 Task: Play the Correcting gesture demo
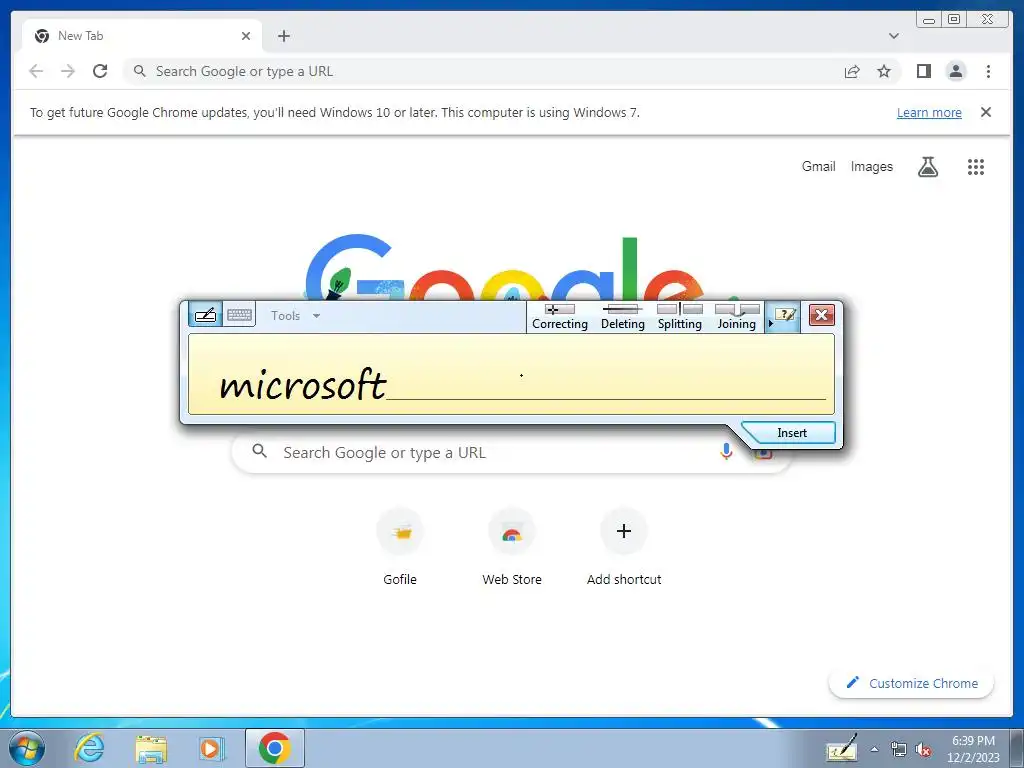coord(560,317)
